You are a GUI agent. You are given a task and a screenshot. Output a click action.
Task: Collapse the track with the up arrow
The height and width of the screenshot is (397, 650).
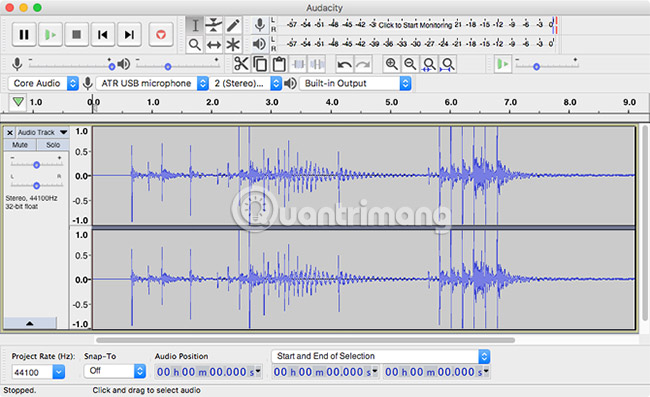click(x=30, y=323)
